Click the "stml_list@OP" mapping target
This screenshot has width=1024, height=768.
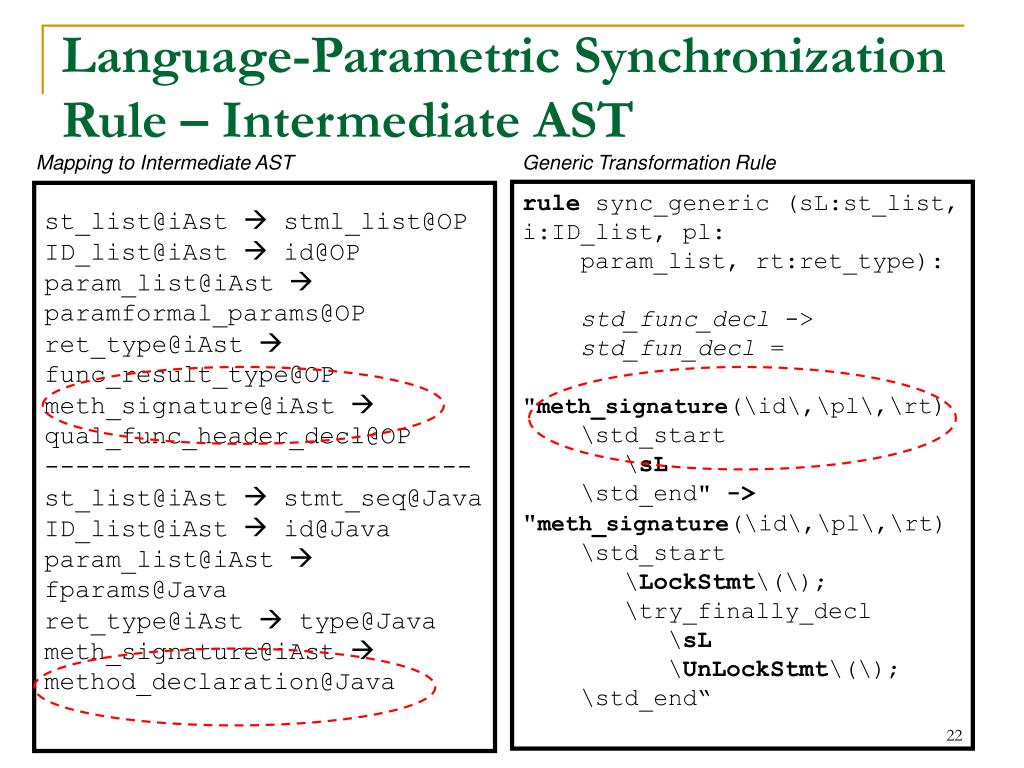(x=376, y=221)
